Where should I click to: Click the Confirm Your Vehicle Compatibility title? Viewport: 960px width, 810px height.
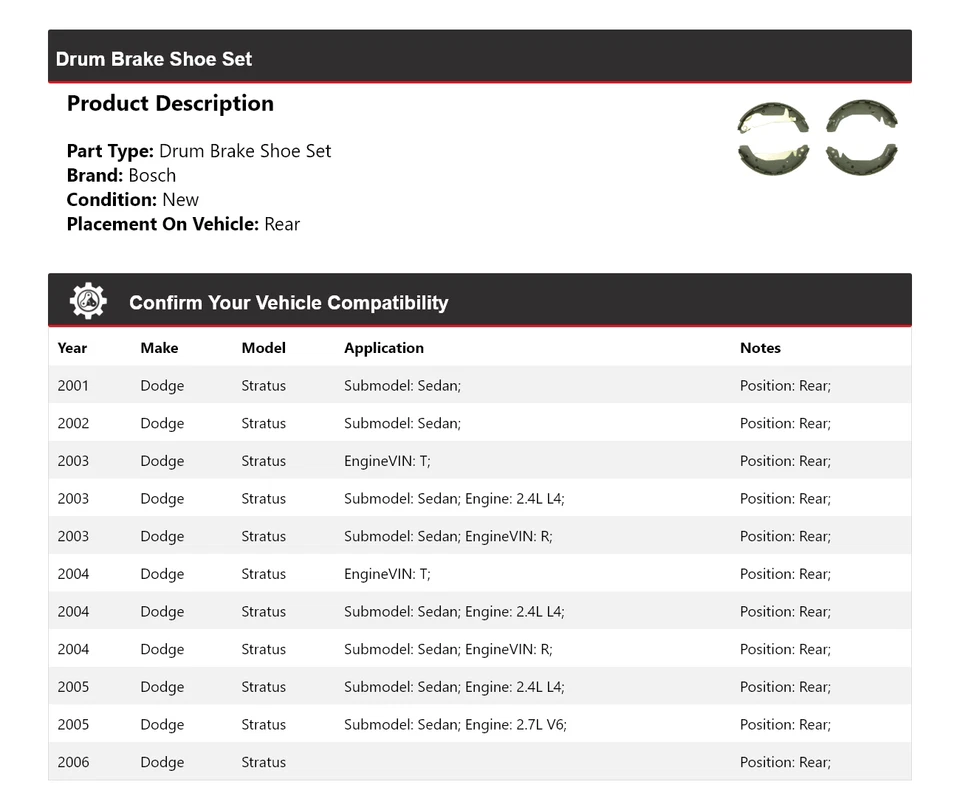[288, 303]
